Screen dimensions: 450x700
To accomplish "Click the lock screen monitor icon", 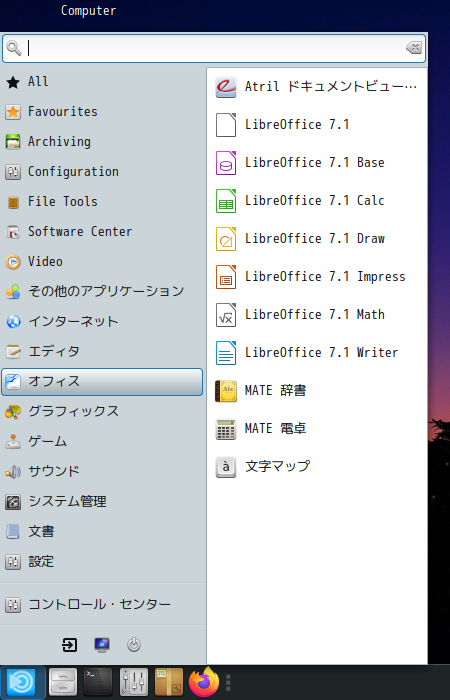I will point(102,645).
